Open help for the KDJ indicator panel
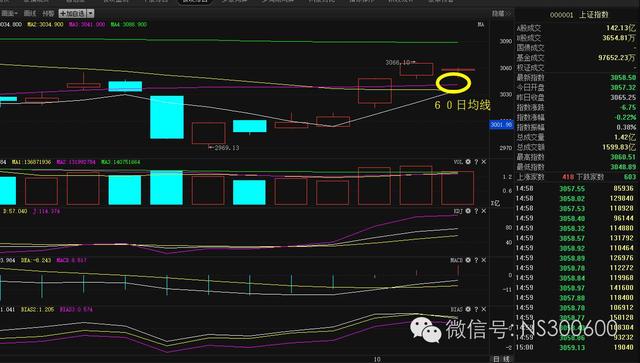 click(476, 211)
